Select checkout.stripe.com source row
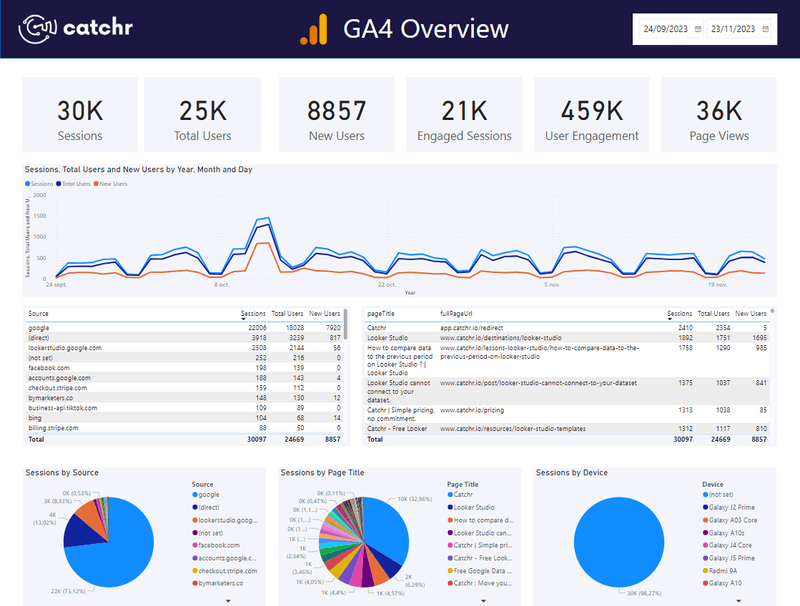This screenshot has height=606, width=800. pos(184,388)
